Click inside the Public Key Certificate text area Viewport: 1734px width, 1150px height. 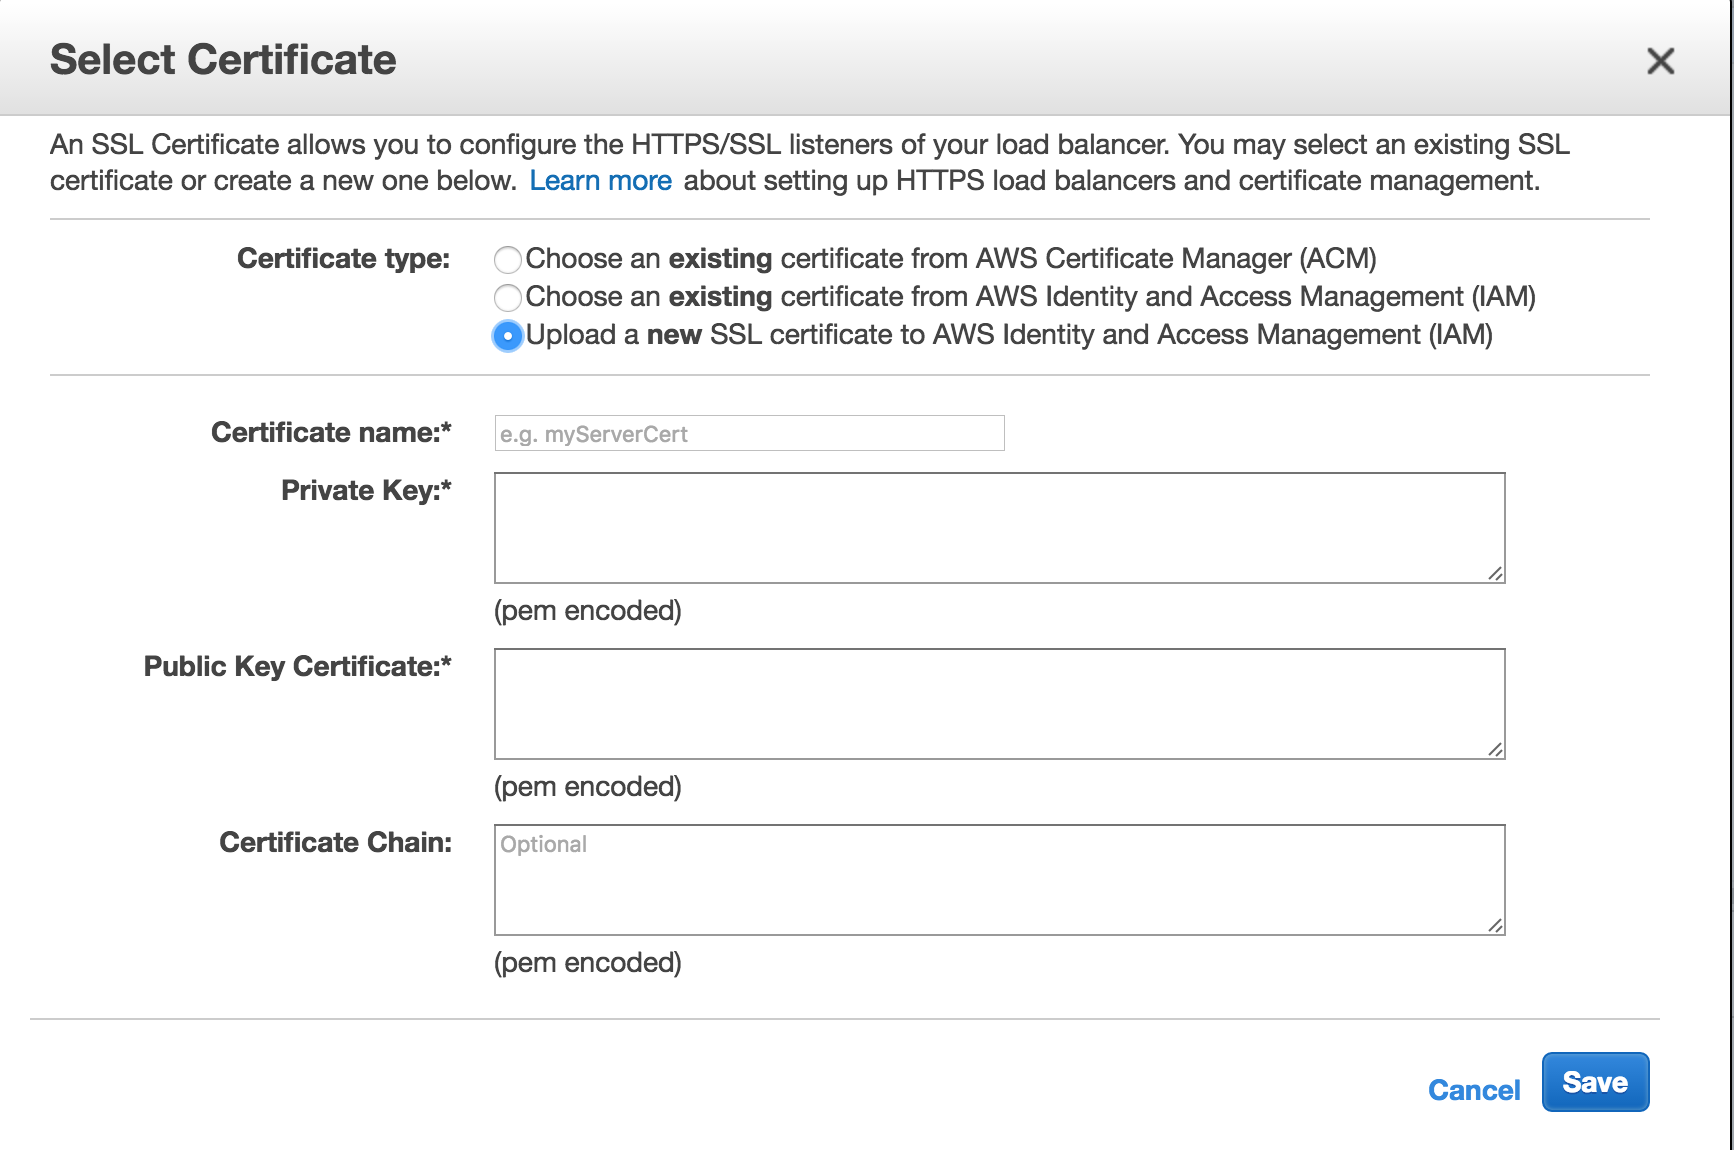point(999,704)
